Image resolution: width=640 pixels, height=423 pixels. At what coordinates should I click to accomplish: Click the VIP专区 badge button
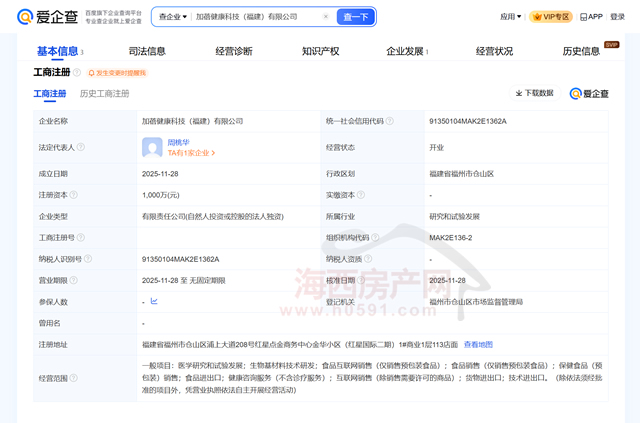551,17
